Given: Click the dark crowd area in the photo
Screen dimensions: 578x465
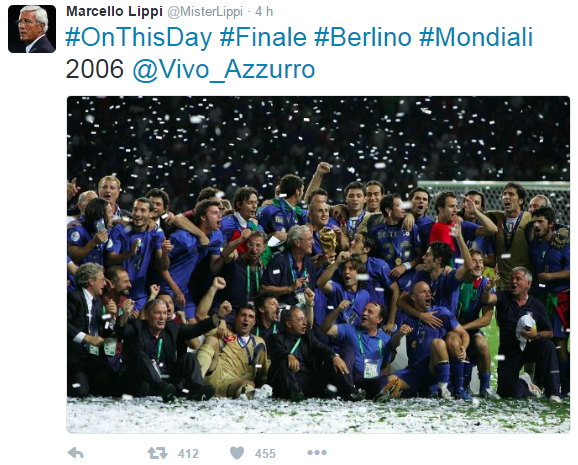Looking at the screenshot, I should tap(318, 136).
